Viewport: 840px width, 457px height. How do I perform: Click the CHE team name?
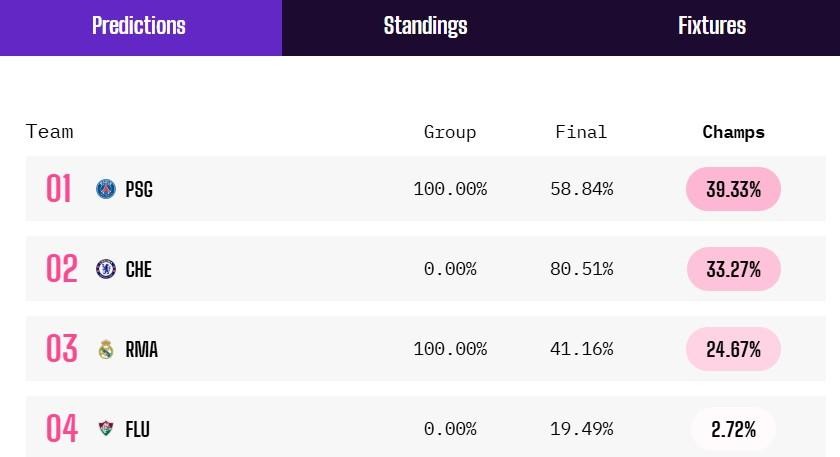pyautogui.click(x=139, y=269)
